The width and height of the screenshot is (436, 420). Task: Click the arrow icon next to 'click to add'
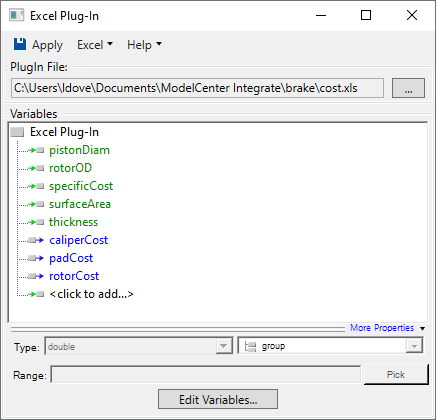[36, 294]
